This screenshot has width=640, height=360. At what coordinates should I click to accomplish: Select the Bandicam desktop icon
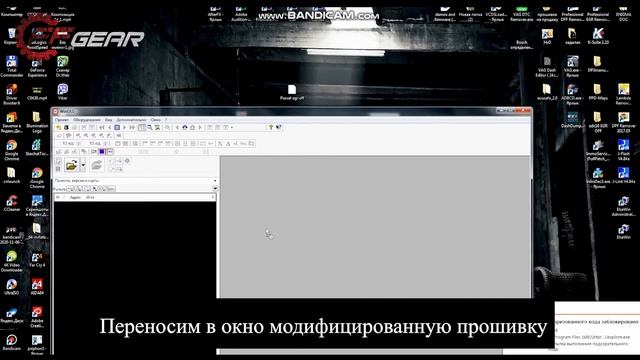11,342
